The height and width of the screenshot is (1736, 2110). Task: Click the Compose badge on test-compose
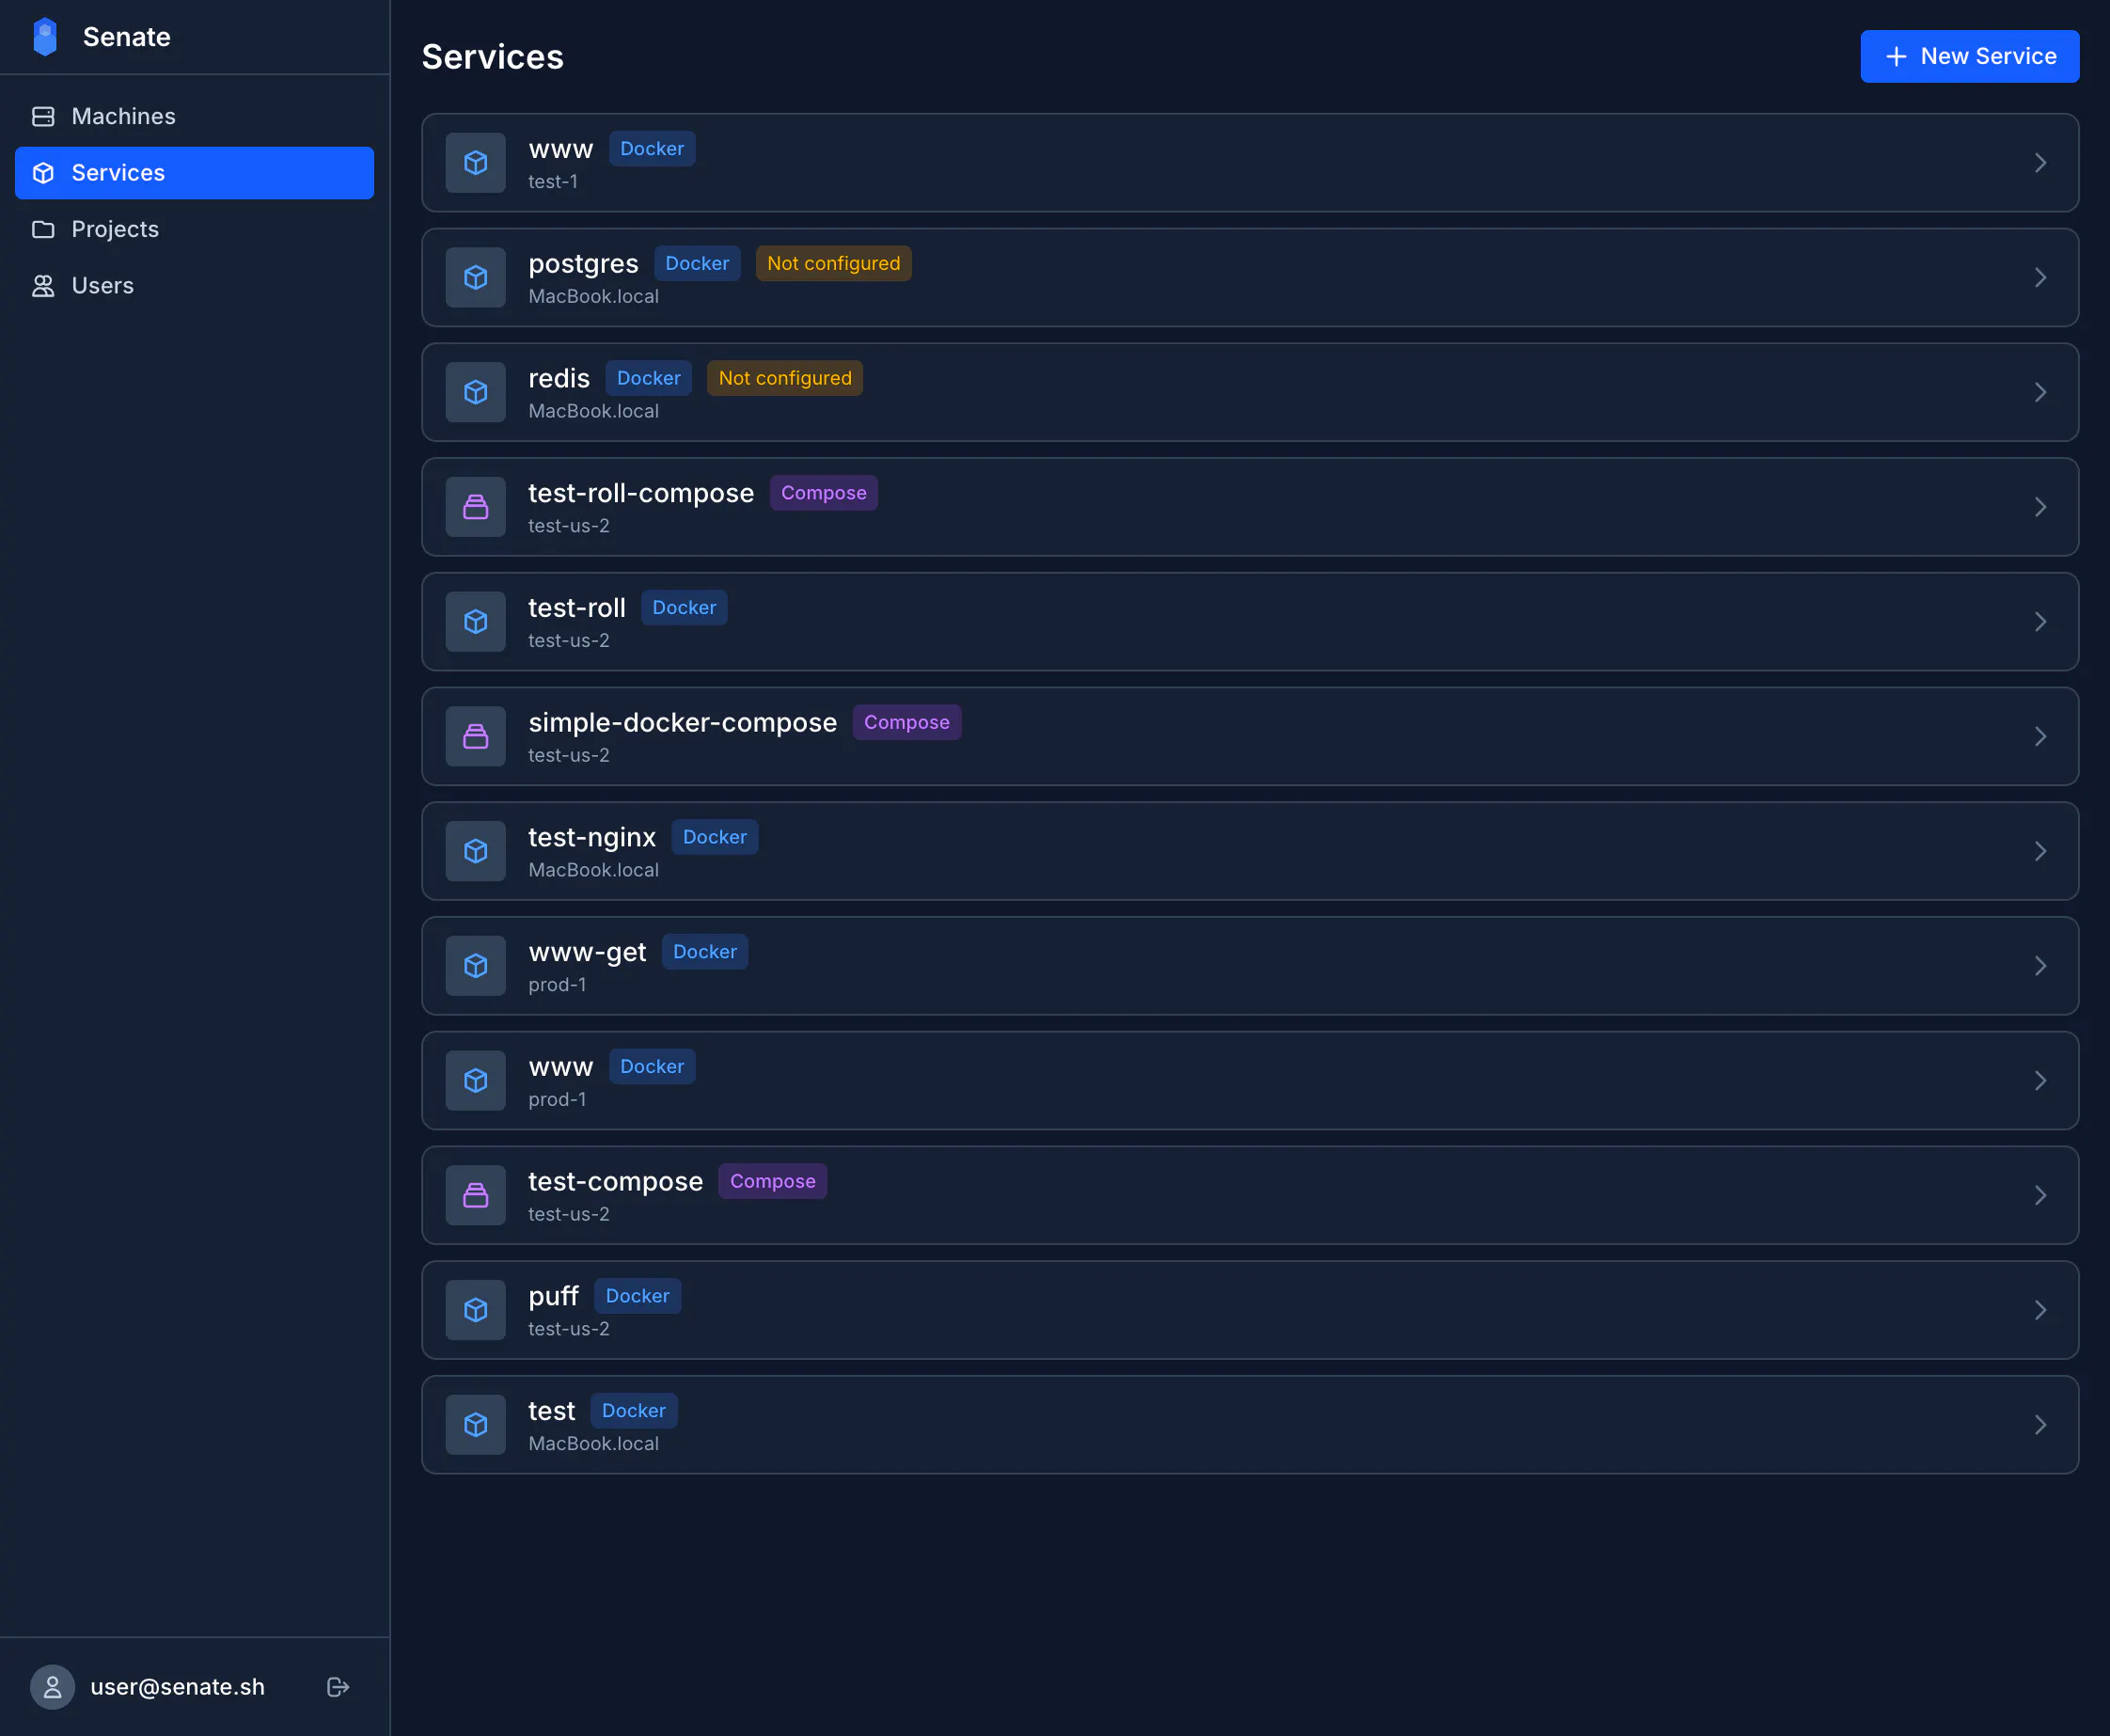coord(772,1181)
